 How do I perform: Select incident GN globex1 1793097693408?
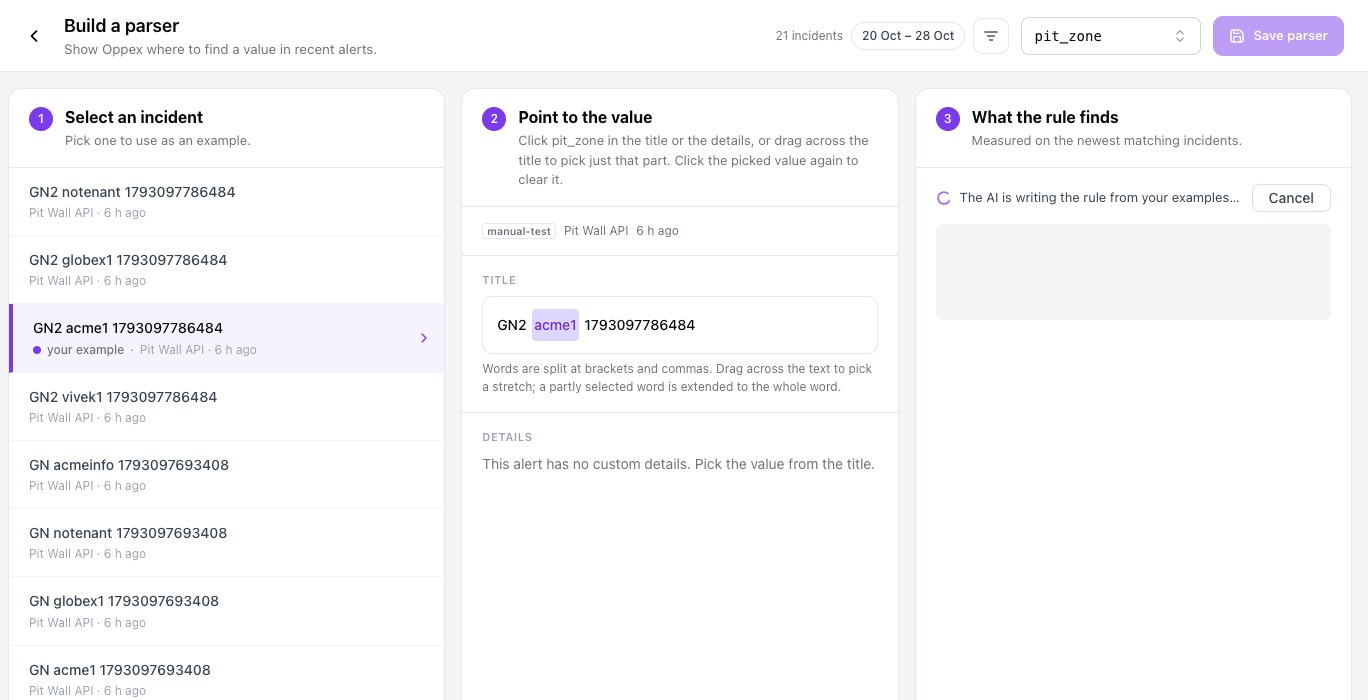click(226, 610)
